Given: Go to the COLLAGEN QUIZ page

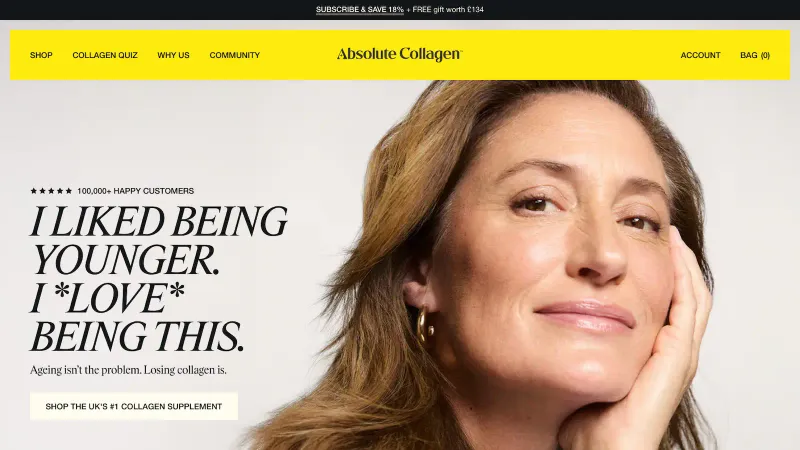Looking at the screenshot, I should [105, 55].
